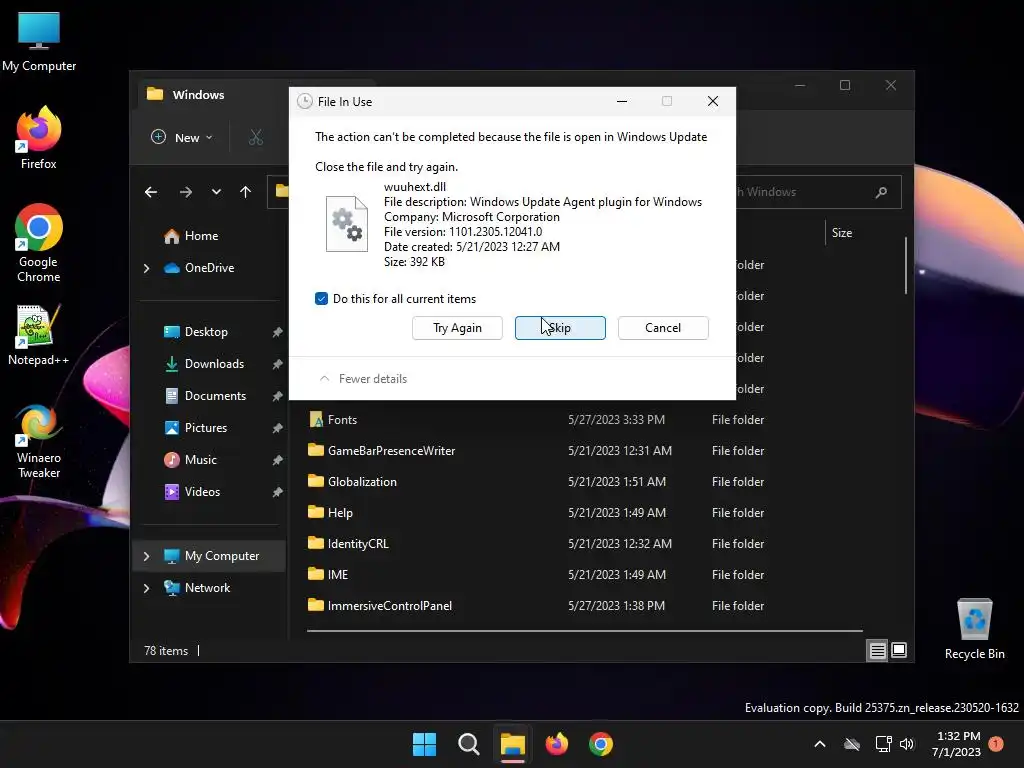The width and height of the screenshot is (1024, 768).
Task: Switch to details view layout icon
Action: 877,650
